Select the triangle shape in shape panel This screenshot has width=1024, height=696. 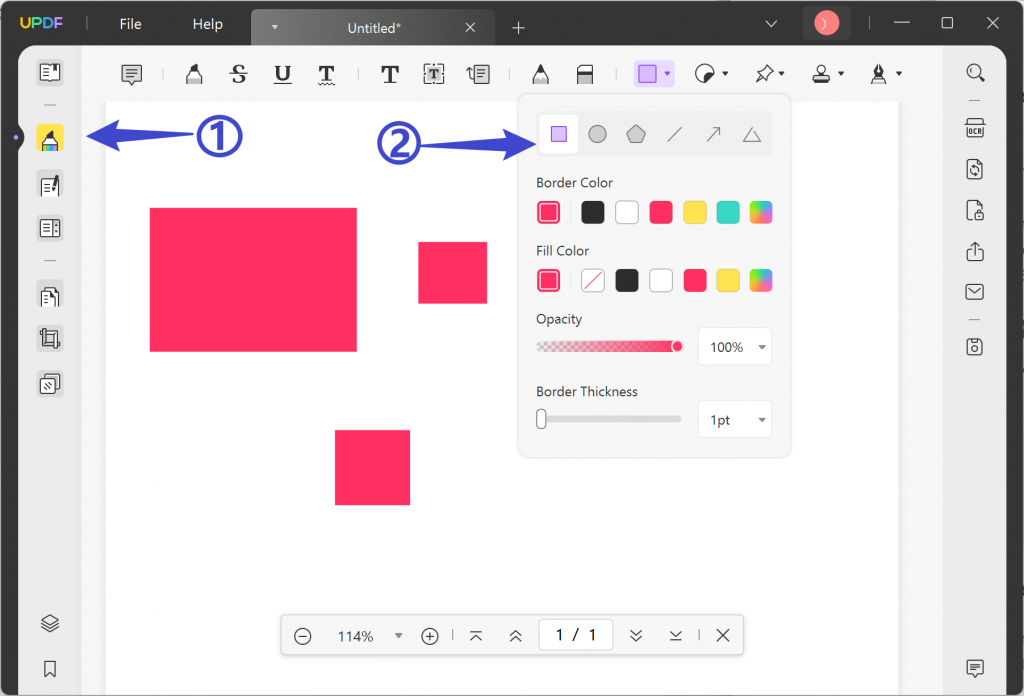[x=751, y=133]
